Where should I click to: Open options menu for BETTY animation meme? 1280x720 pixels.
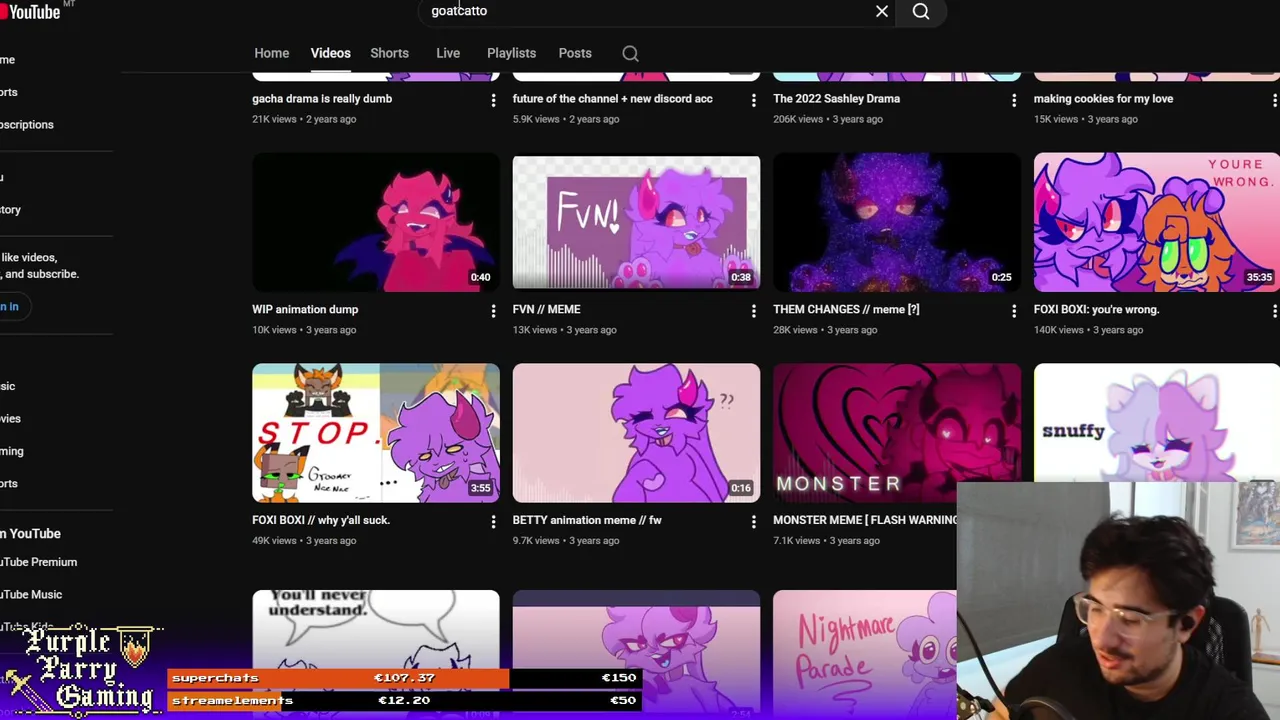click(754, 522)
